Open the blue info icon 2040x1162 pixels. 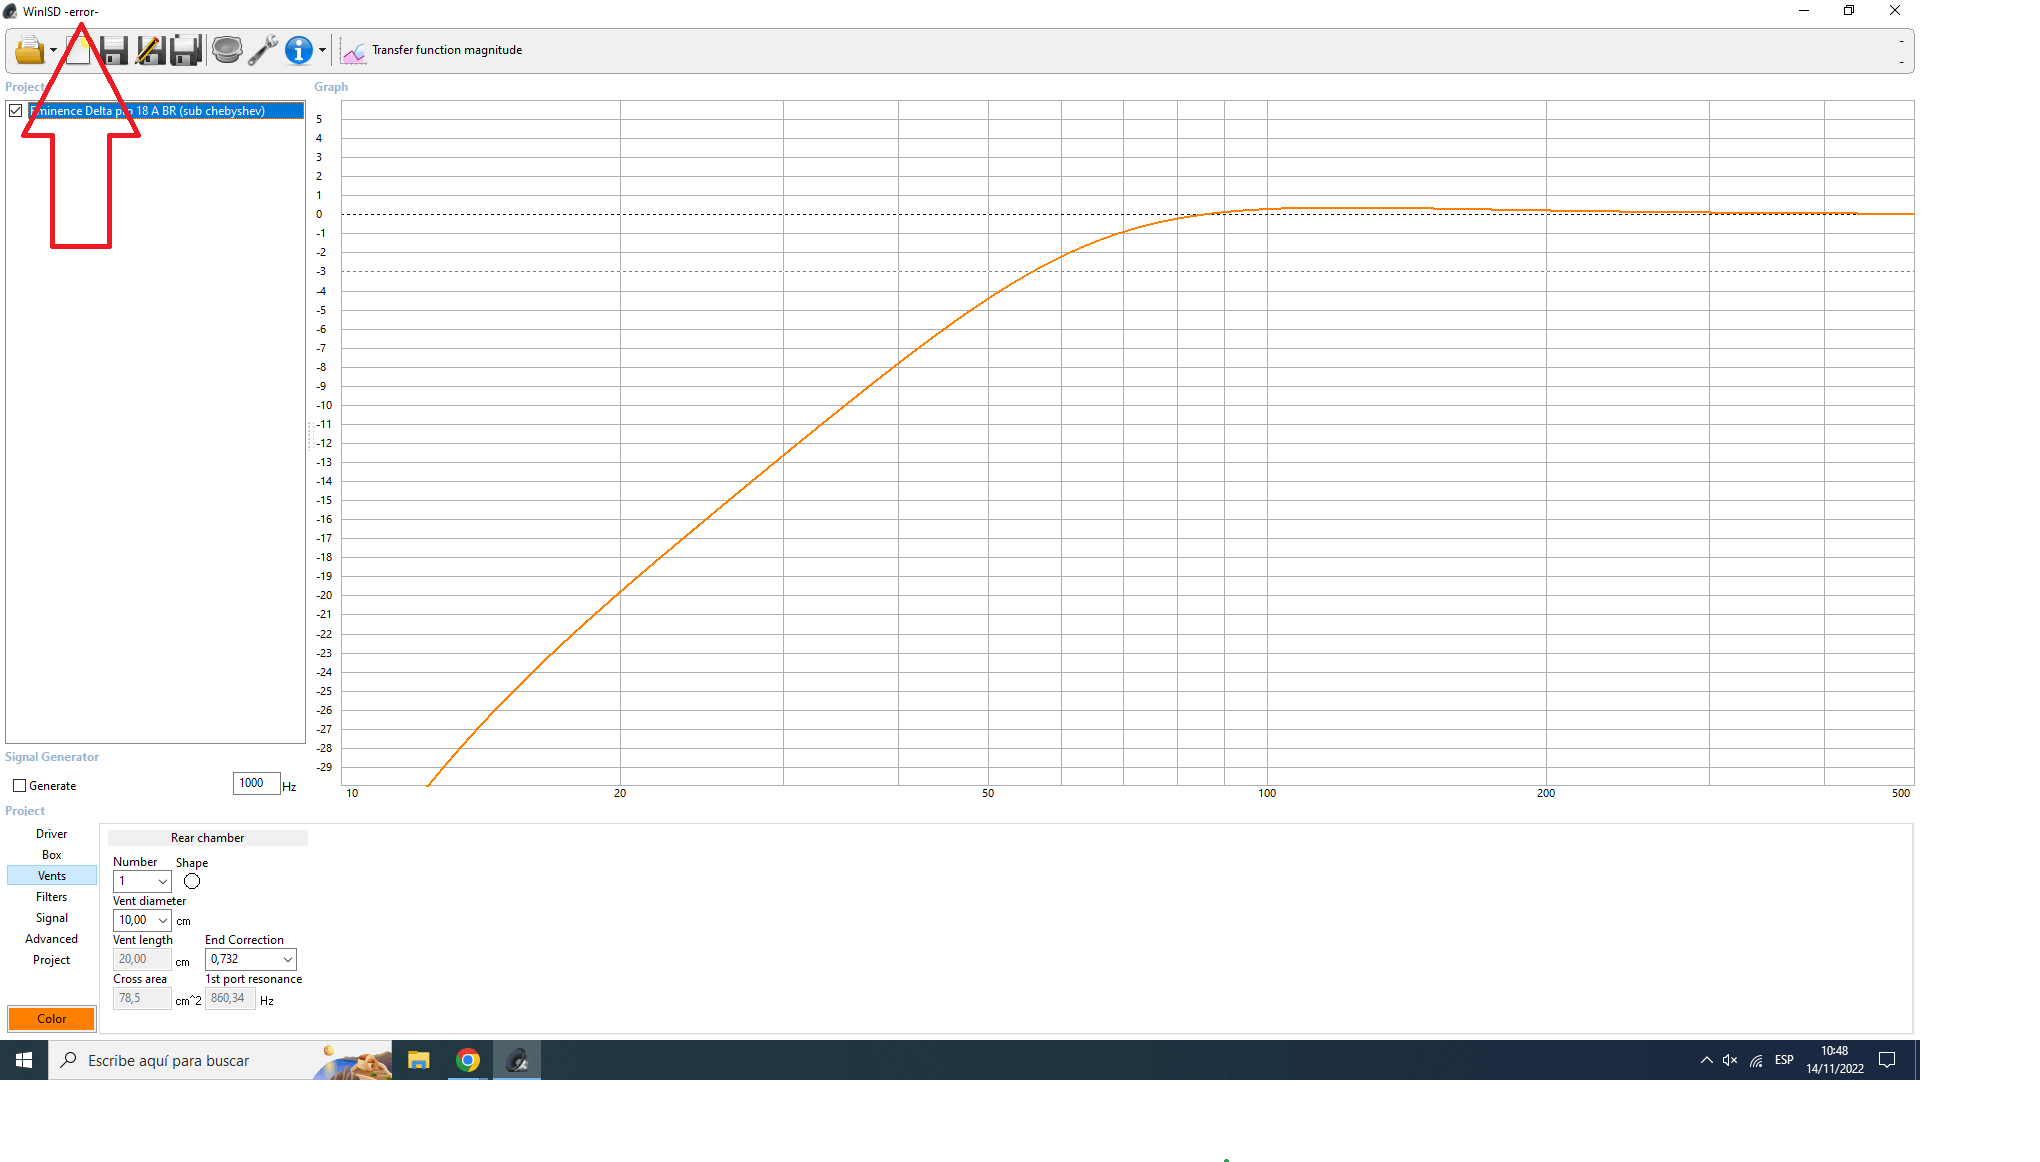(x=299, y=50)
